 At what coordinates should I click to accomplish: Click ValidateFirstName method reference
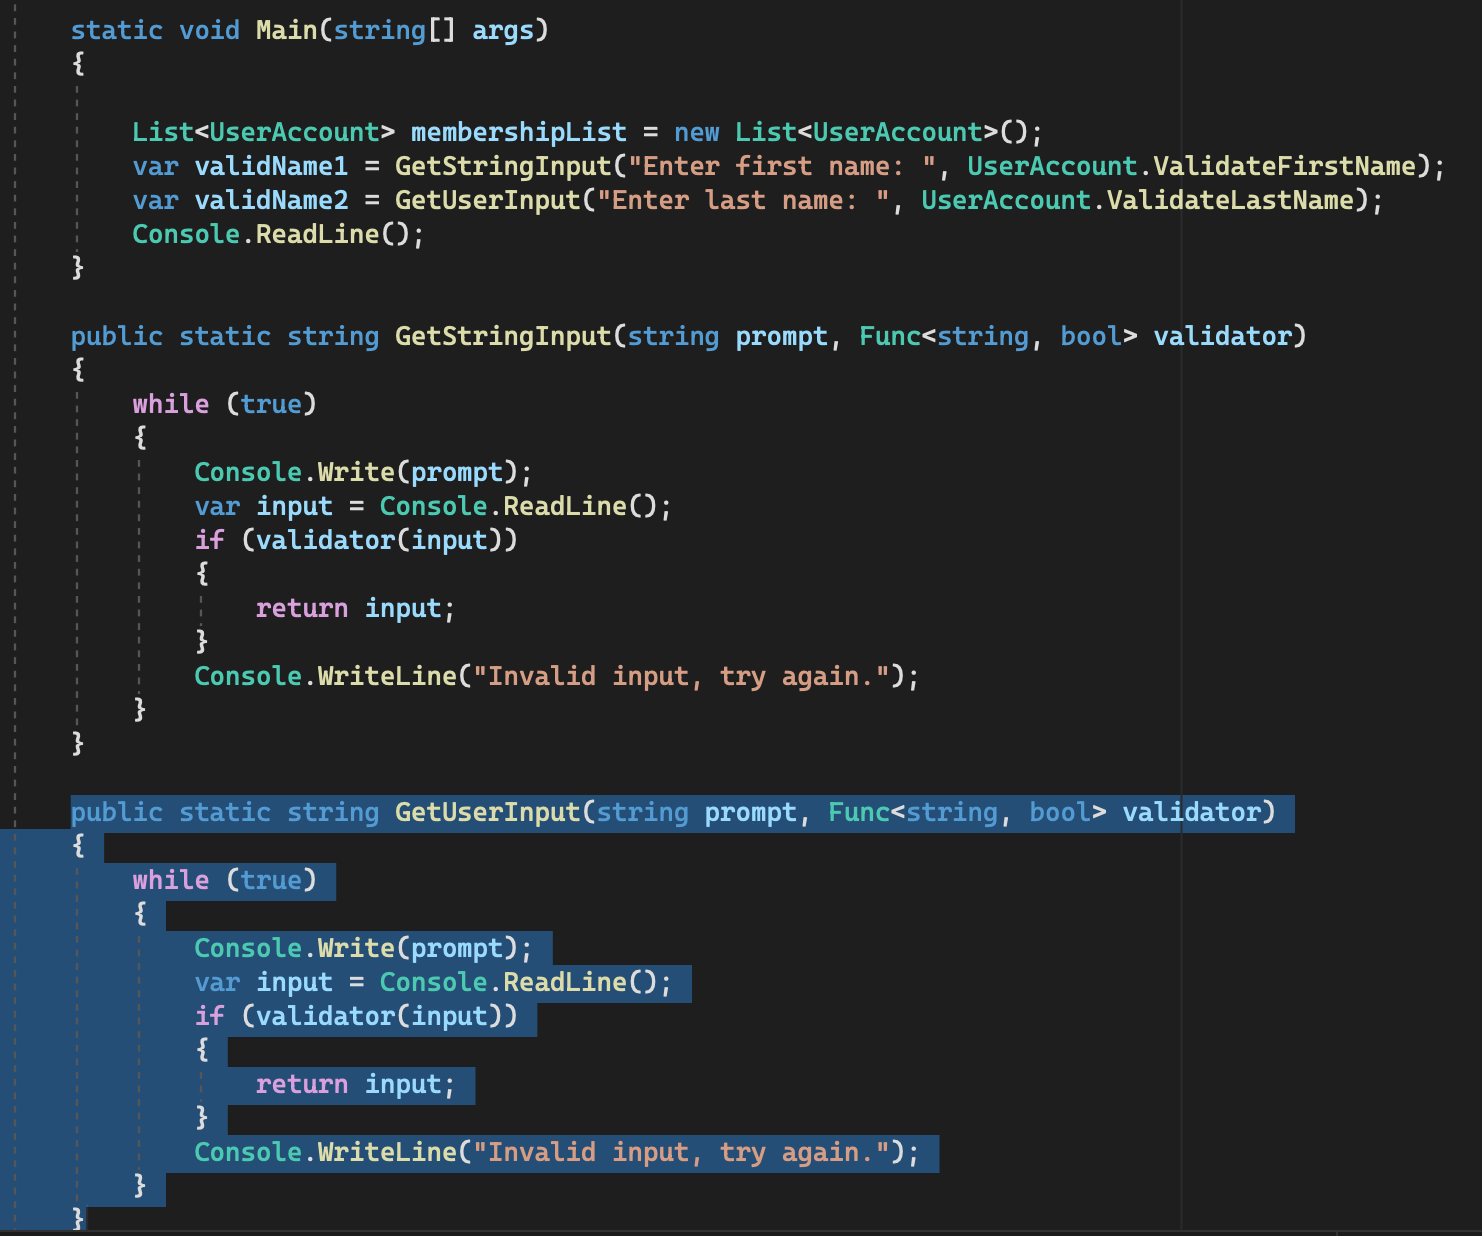click(x=1285, y=166)
